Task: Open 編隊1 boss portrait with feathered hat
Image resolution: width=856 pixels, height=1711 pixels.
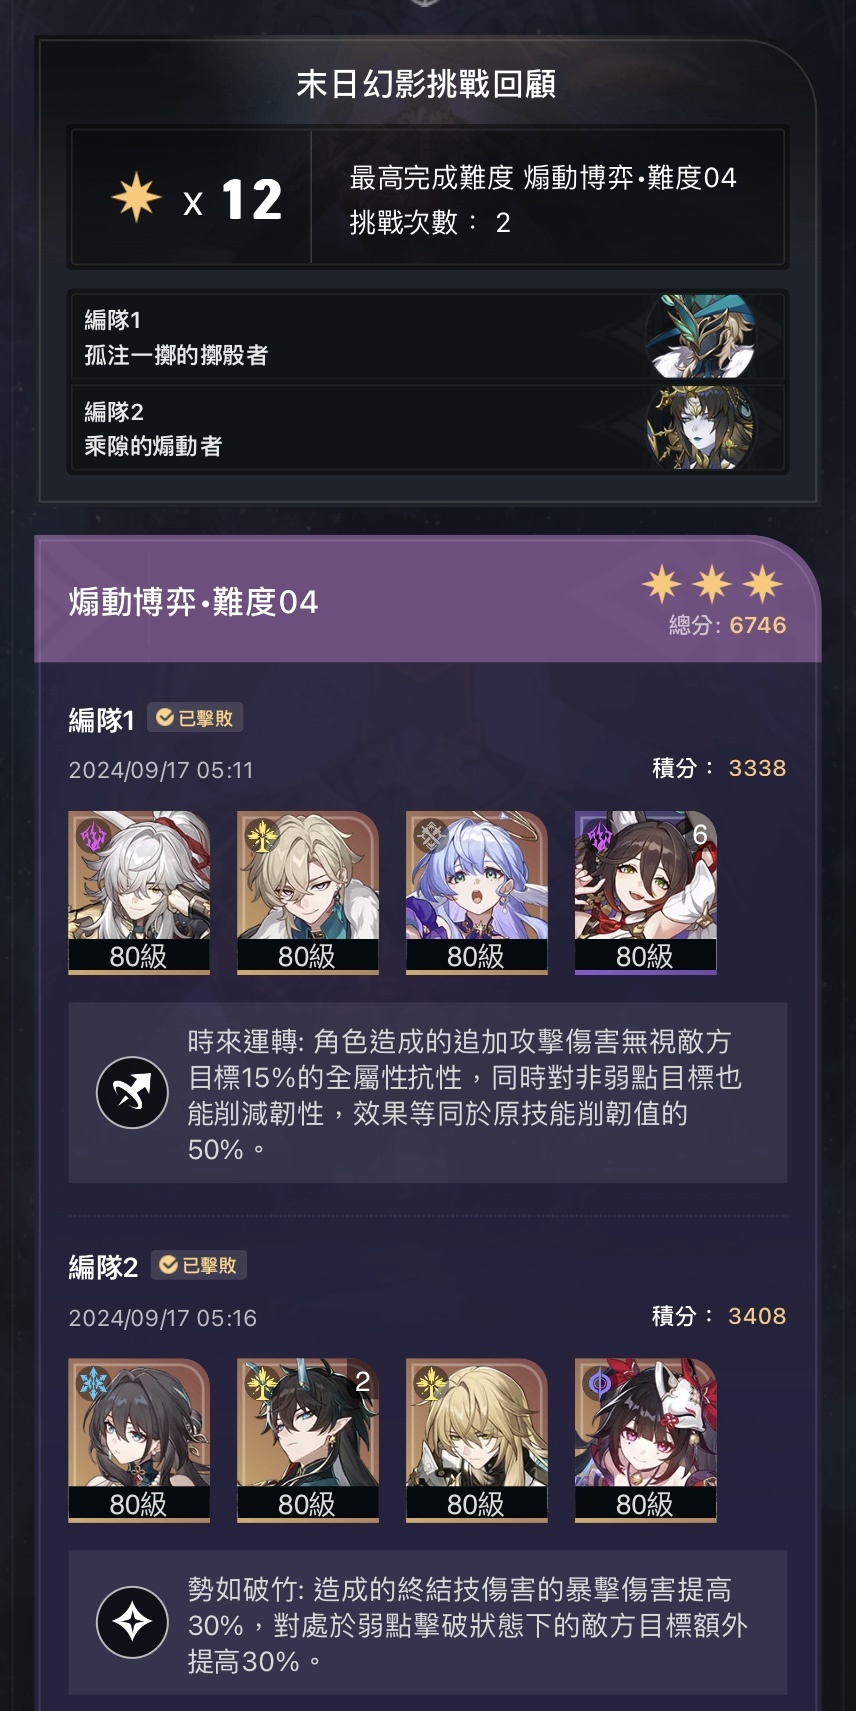Action: 700,335
